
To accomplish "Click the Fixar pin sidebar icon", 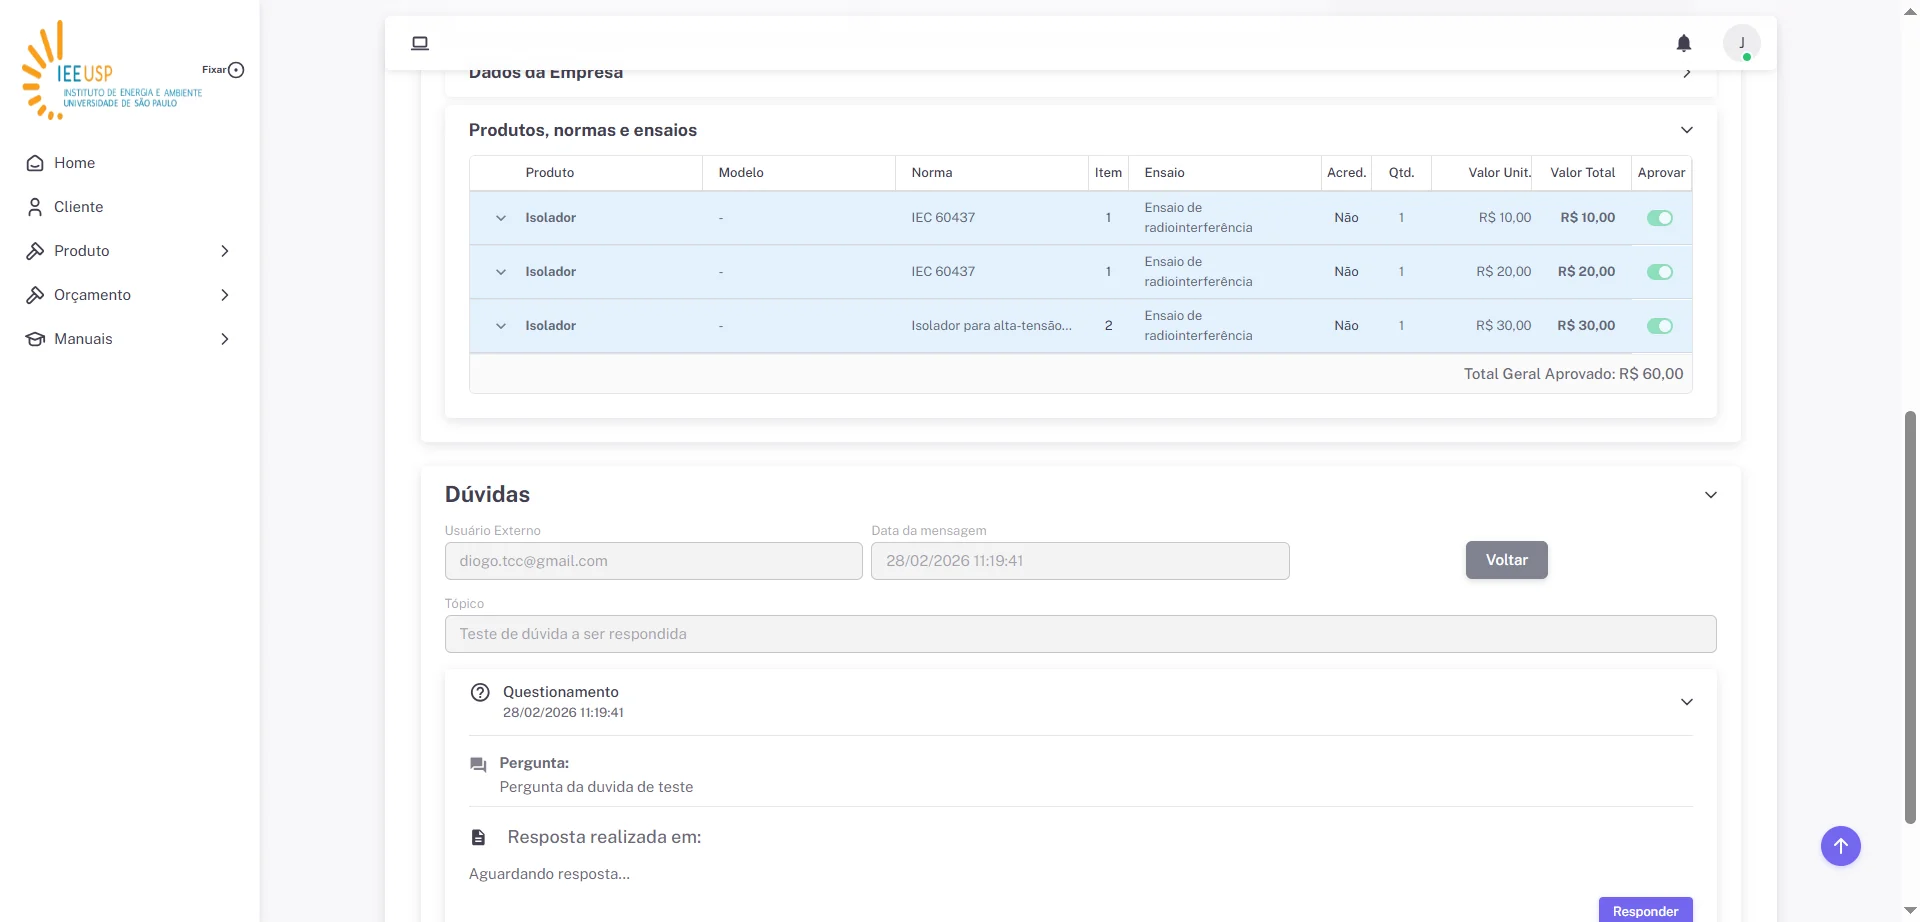I will coord(236,70).
